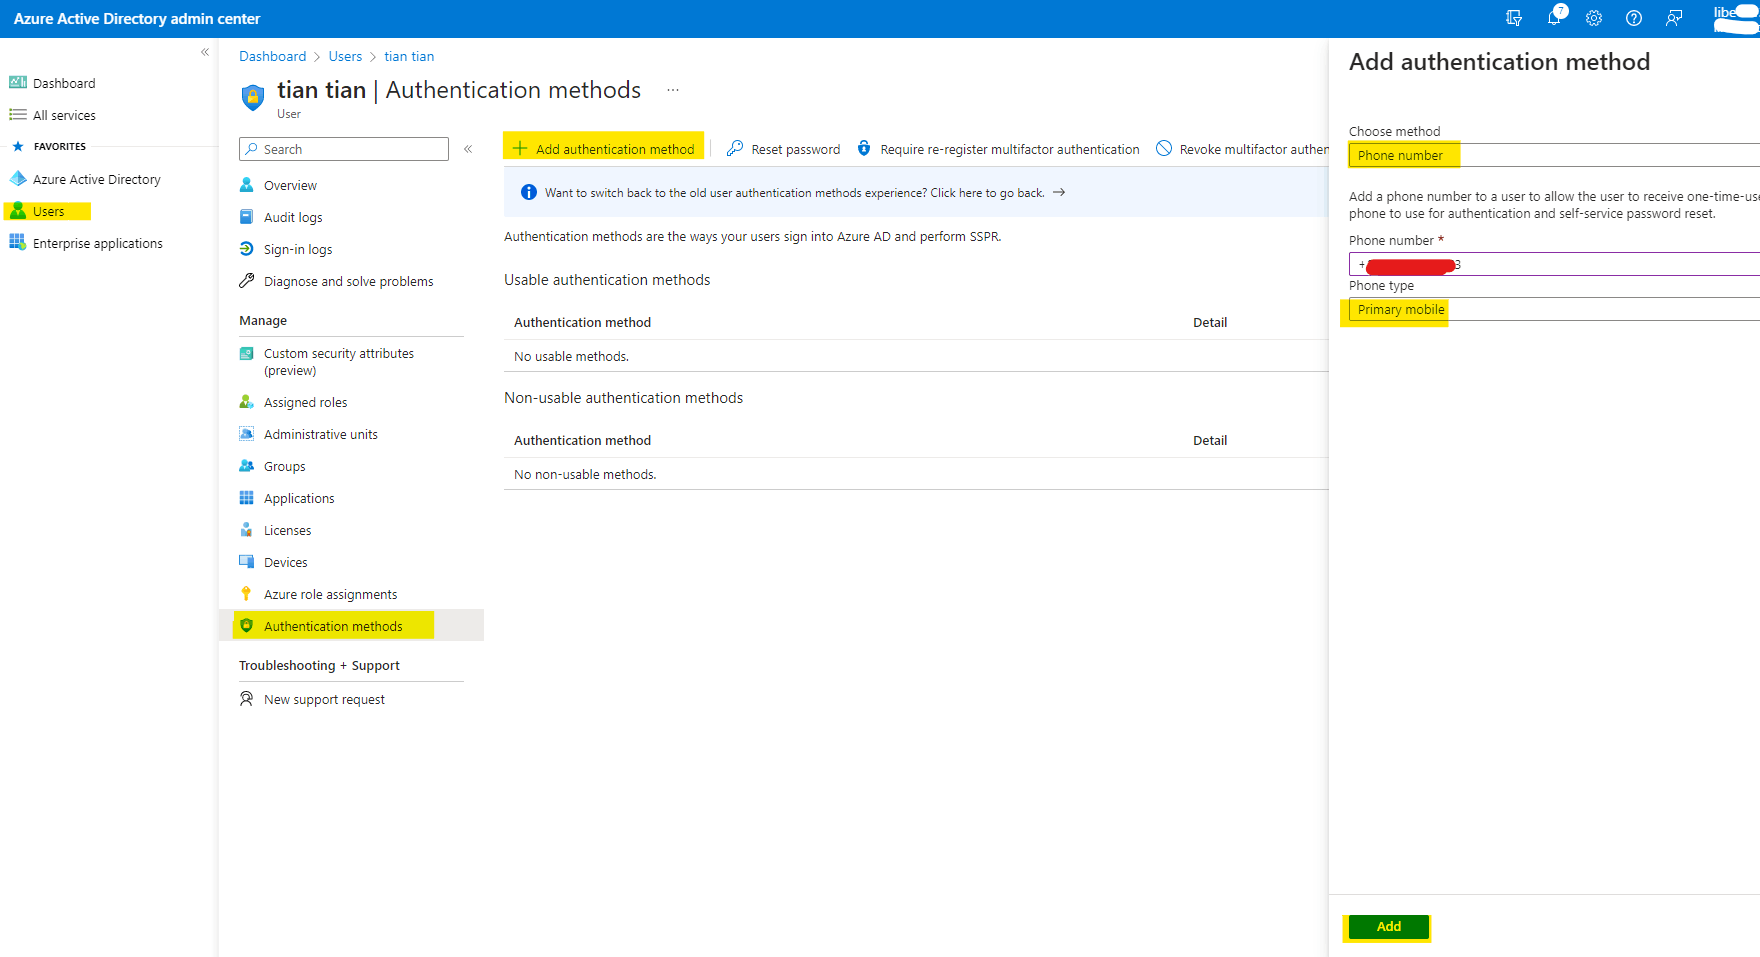
Task: Click tian tian breadcrumb link
Action: pyautogui.click(x=410, y=56)
